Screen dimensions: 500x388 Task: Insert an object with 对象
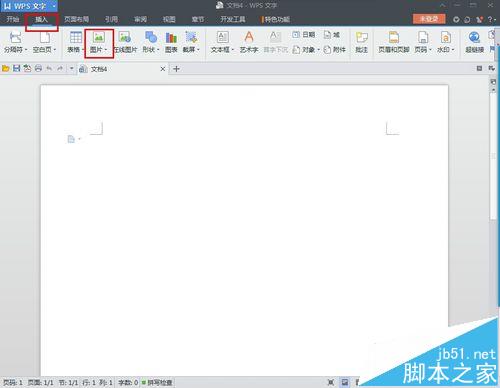point(306,50)
